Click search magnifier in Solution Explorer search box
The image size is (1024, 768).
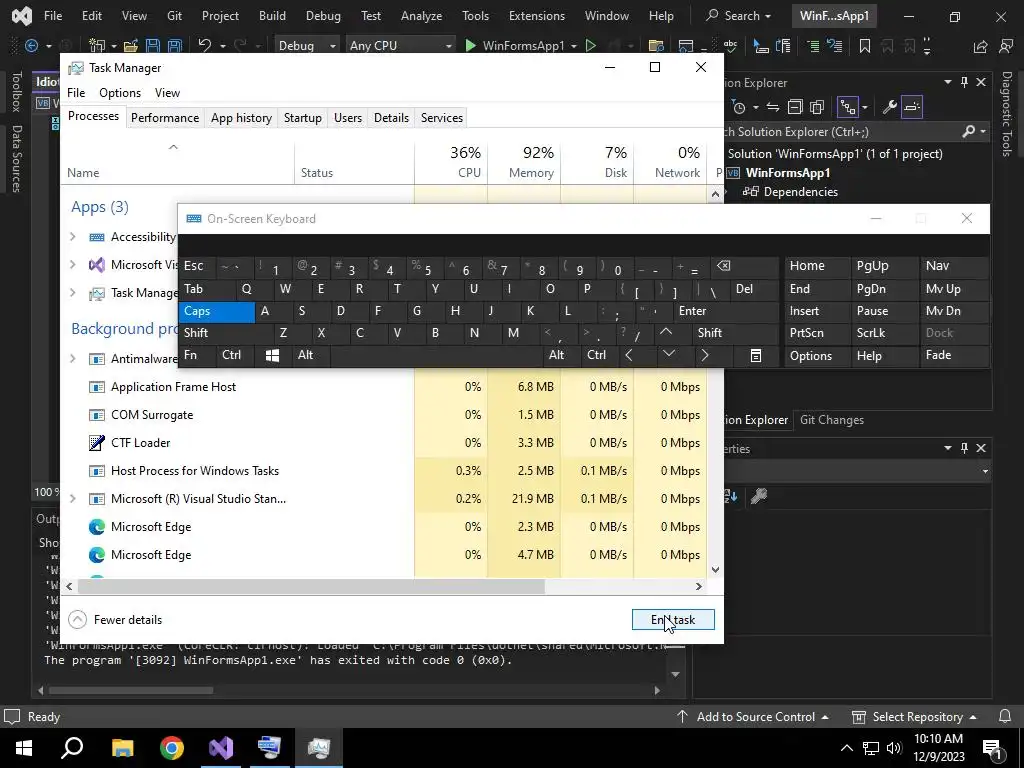(968, 132)
